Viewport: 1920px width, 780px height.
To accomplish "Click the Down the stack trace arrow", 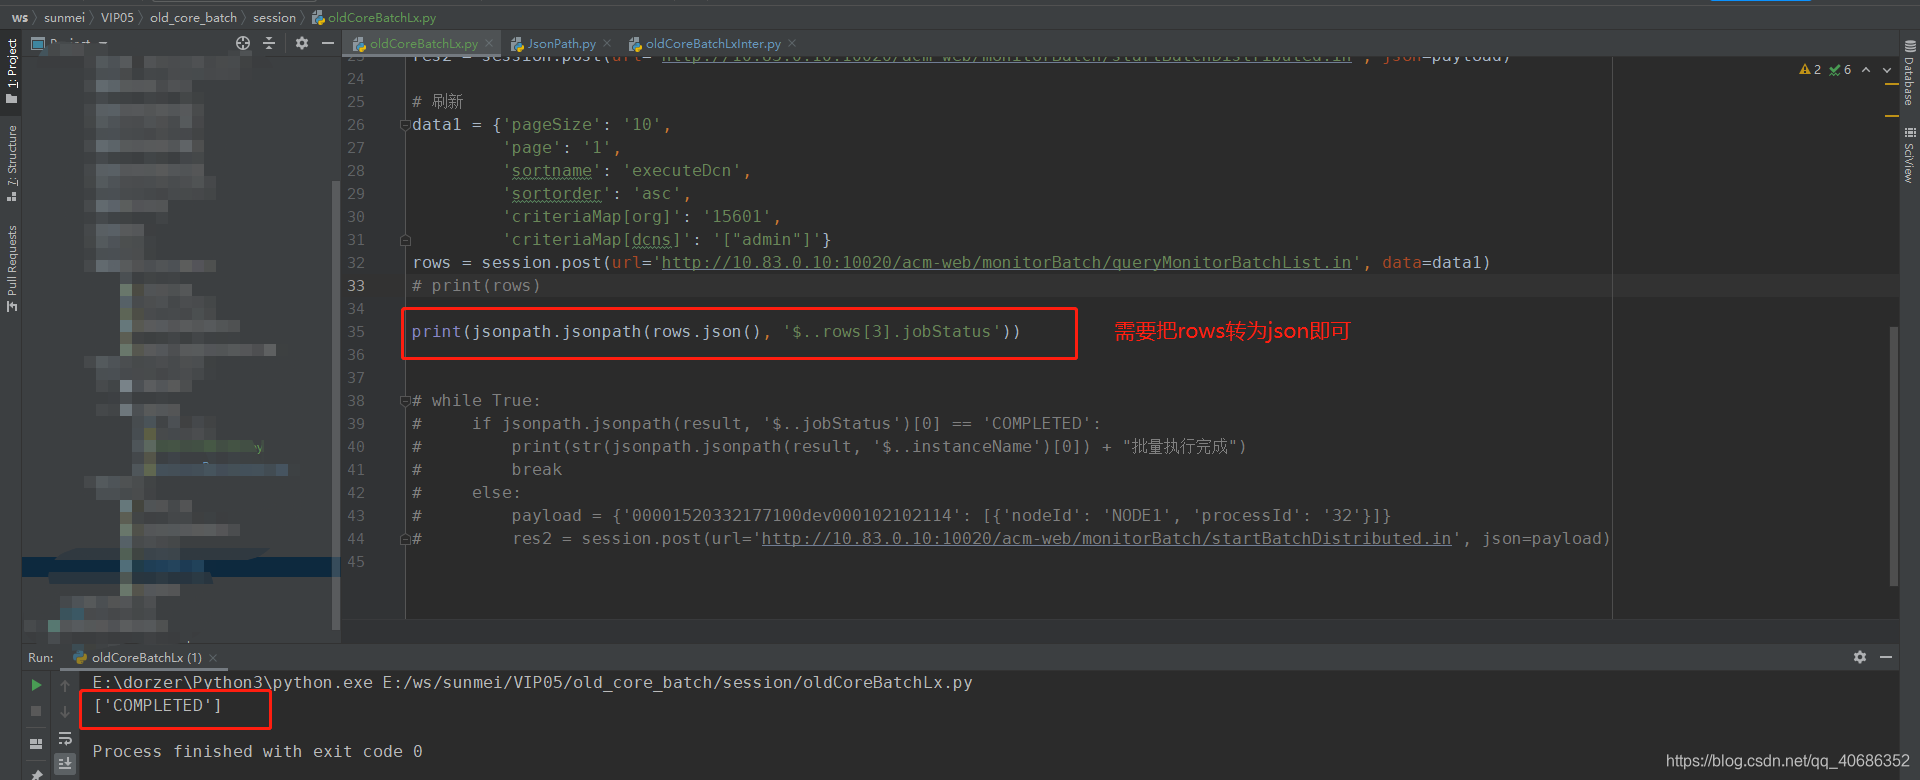I will pos(65,711).
